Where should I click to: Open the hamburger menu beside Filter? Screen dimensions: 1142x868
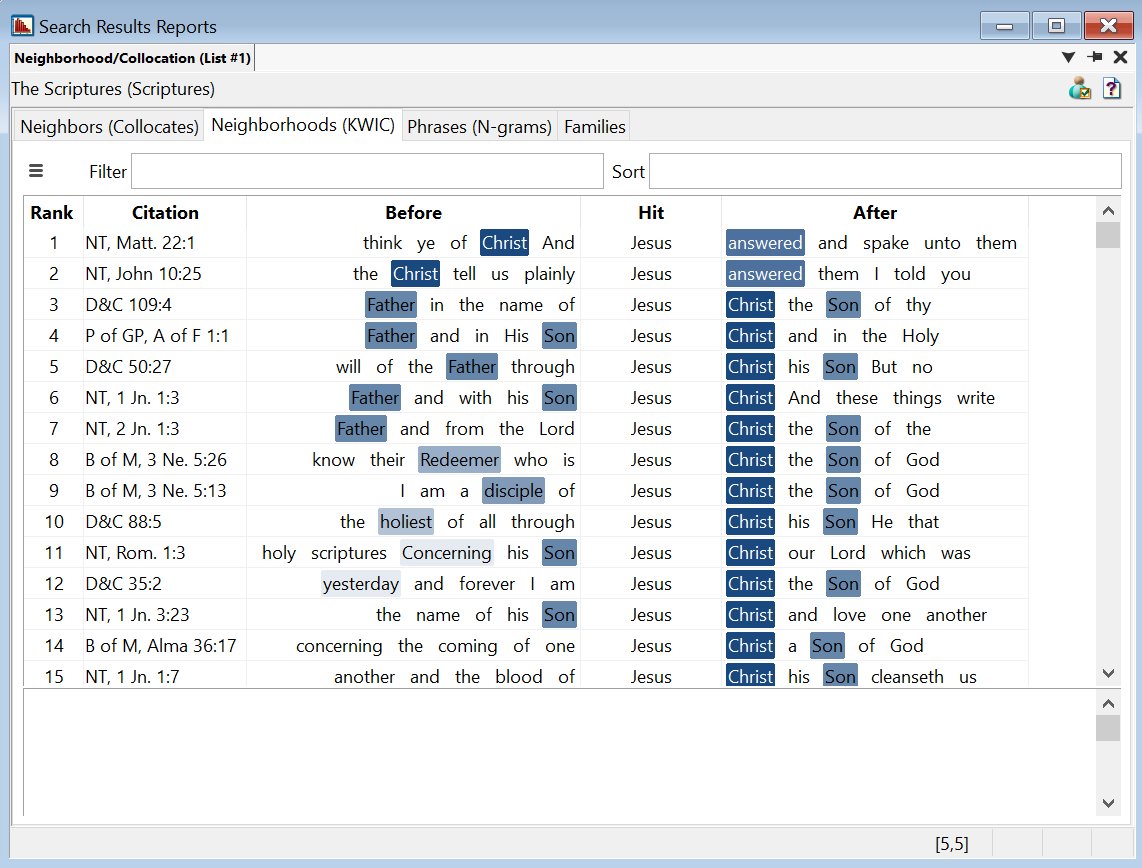pyautogui.click(x=36, y=171)
